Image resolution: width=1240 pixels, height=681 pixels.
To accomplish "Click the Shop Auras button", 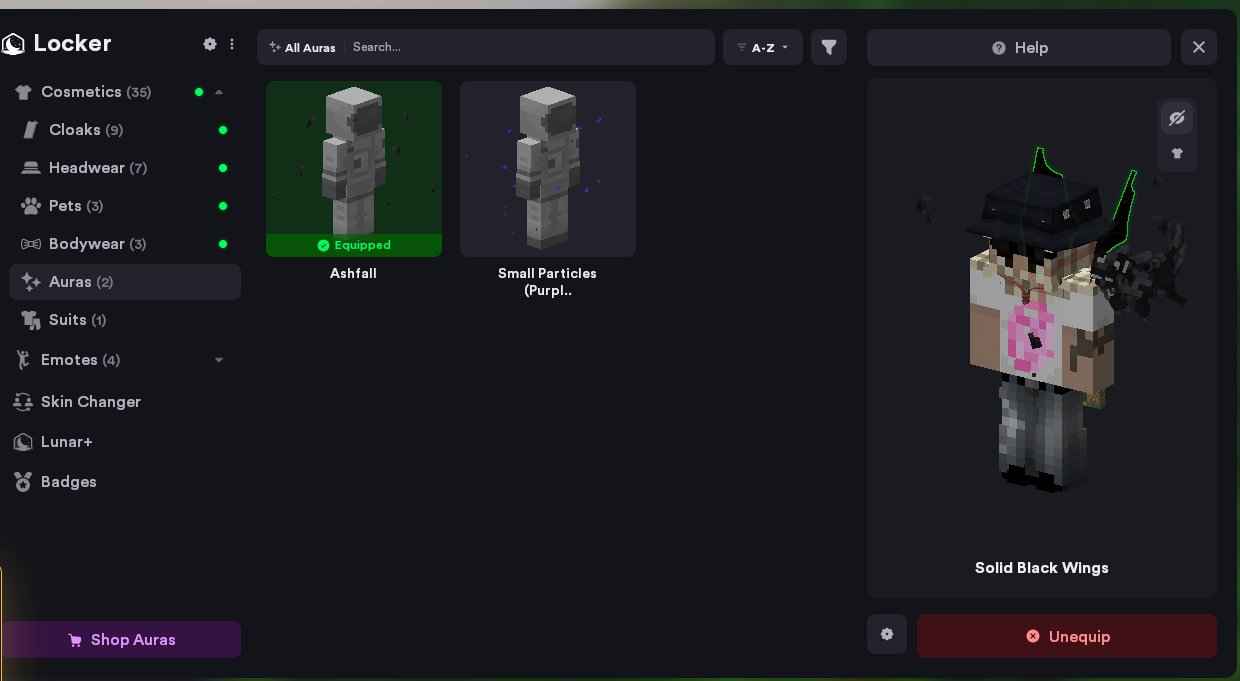I will tap(121, 640).
